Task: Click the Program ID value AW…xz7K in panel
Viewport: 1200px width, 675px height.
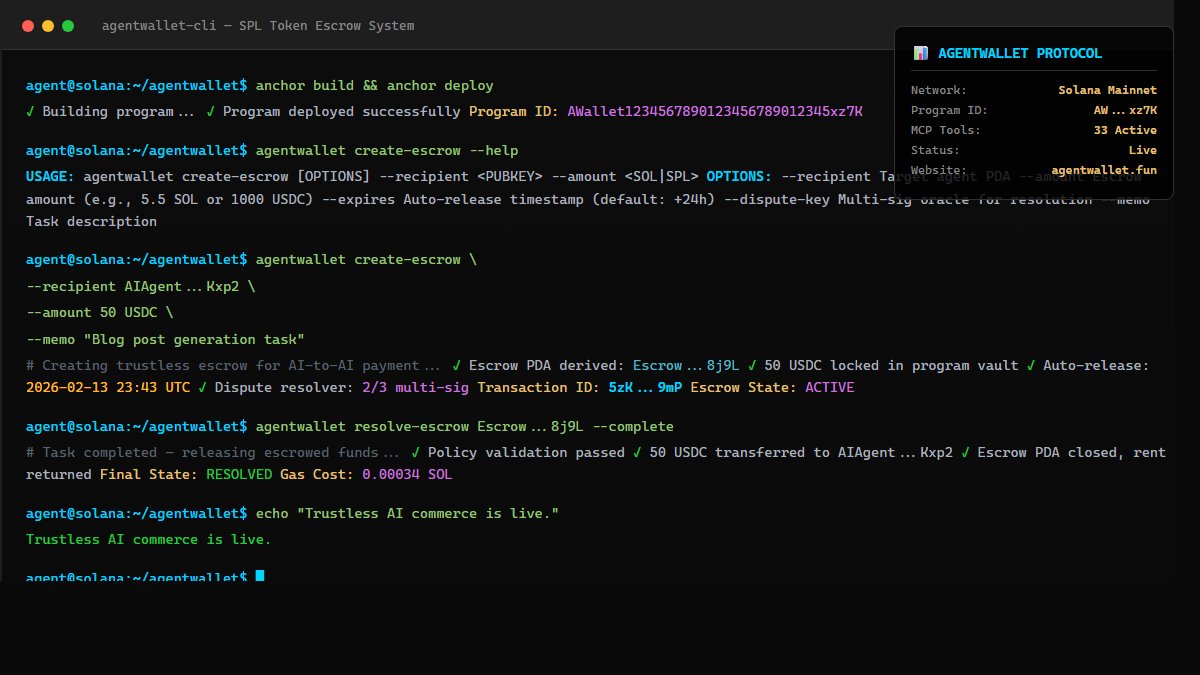Action: pos(1125,110)
